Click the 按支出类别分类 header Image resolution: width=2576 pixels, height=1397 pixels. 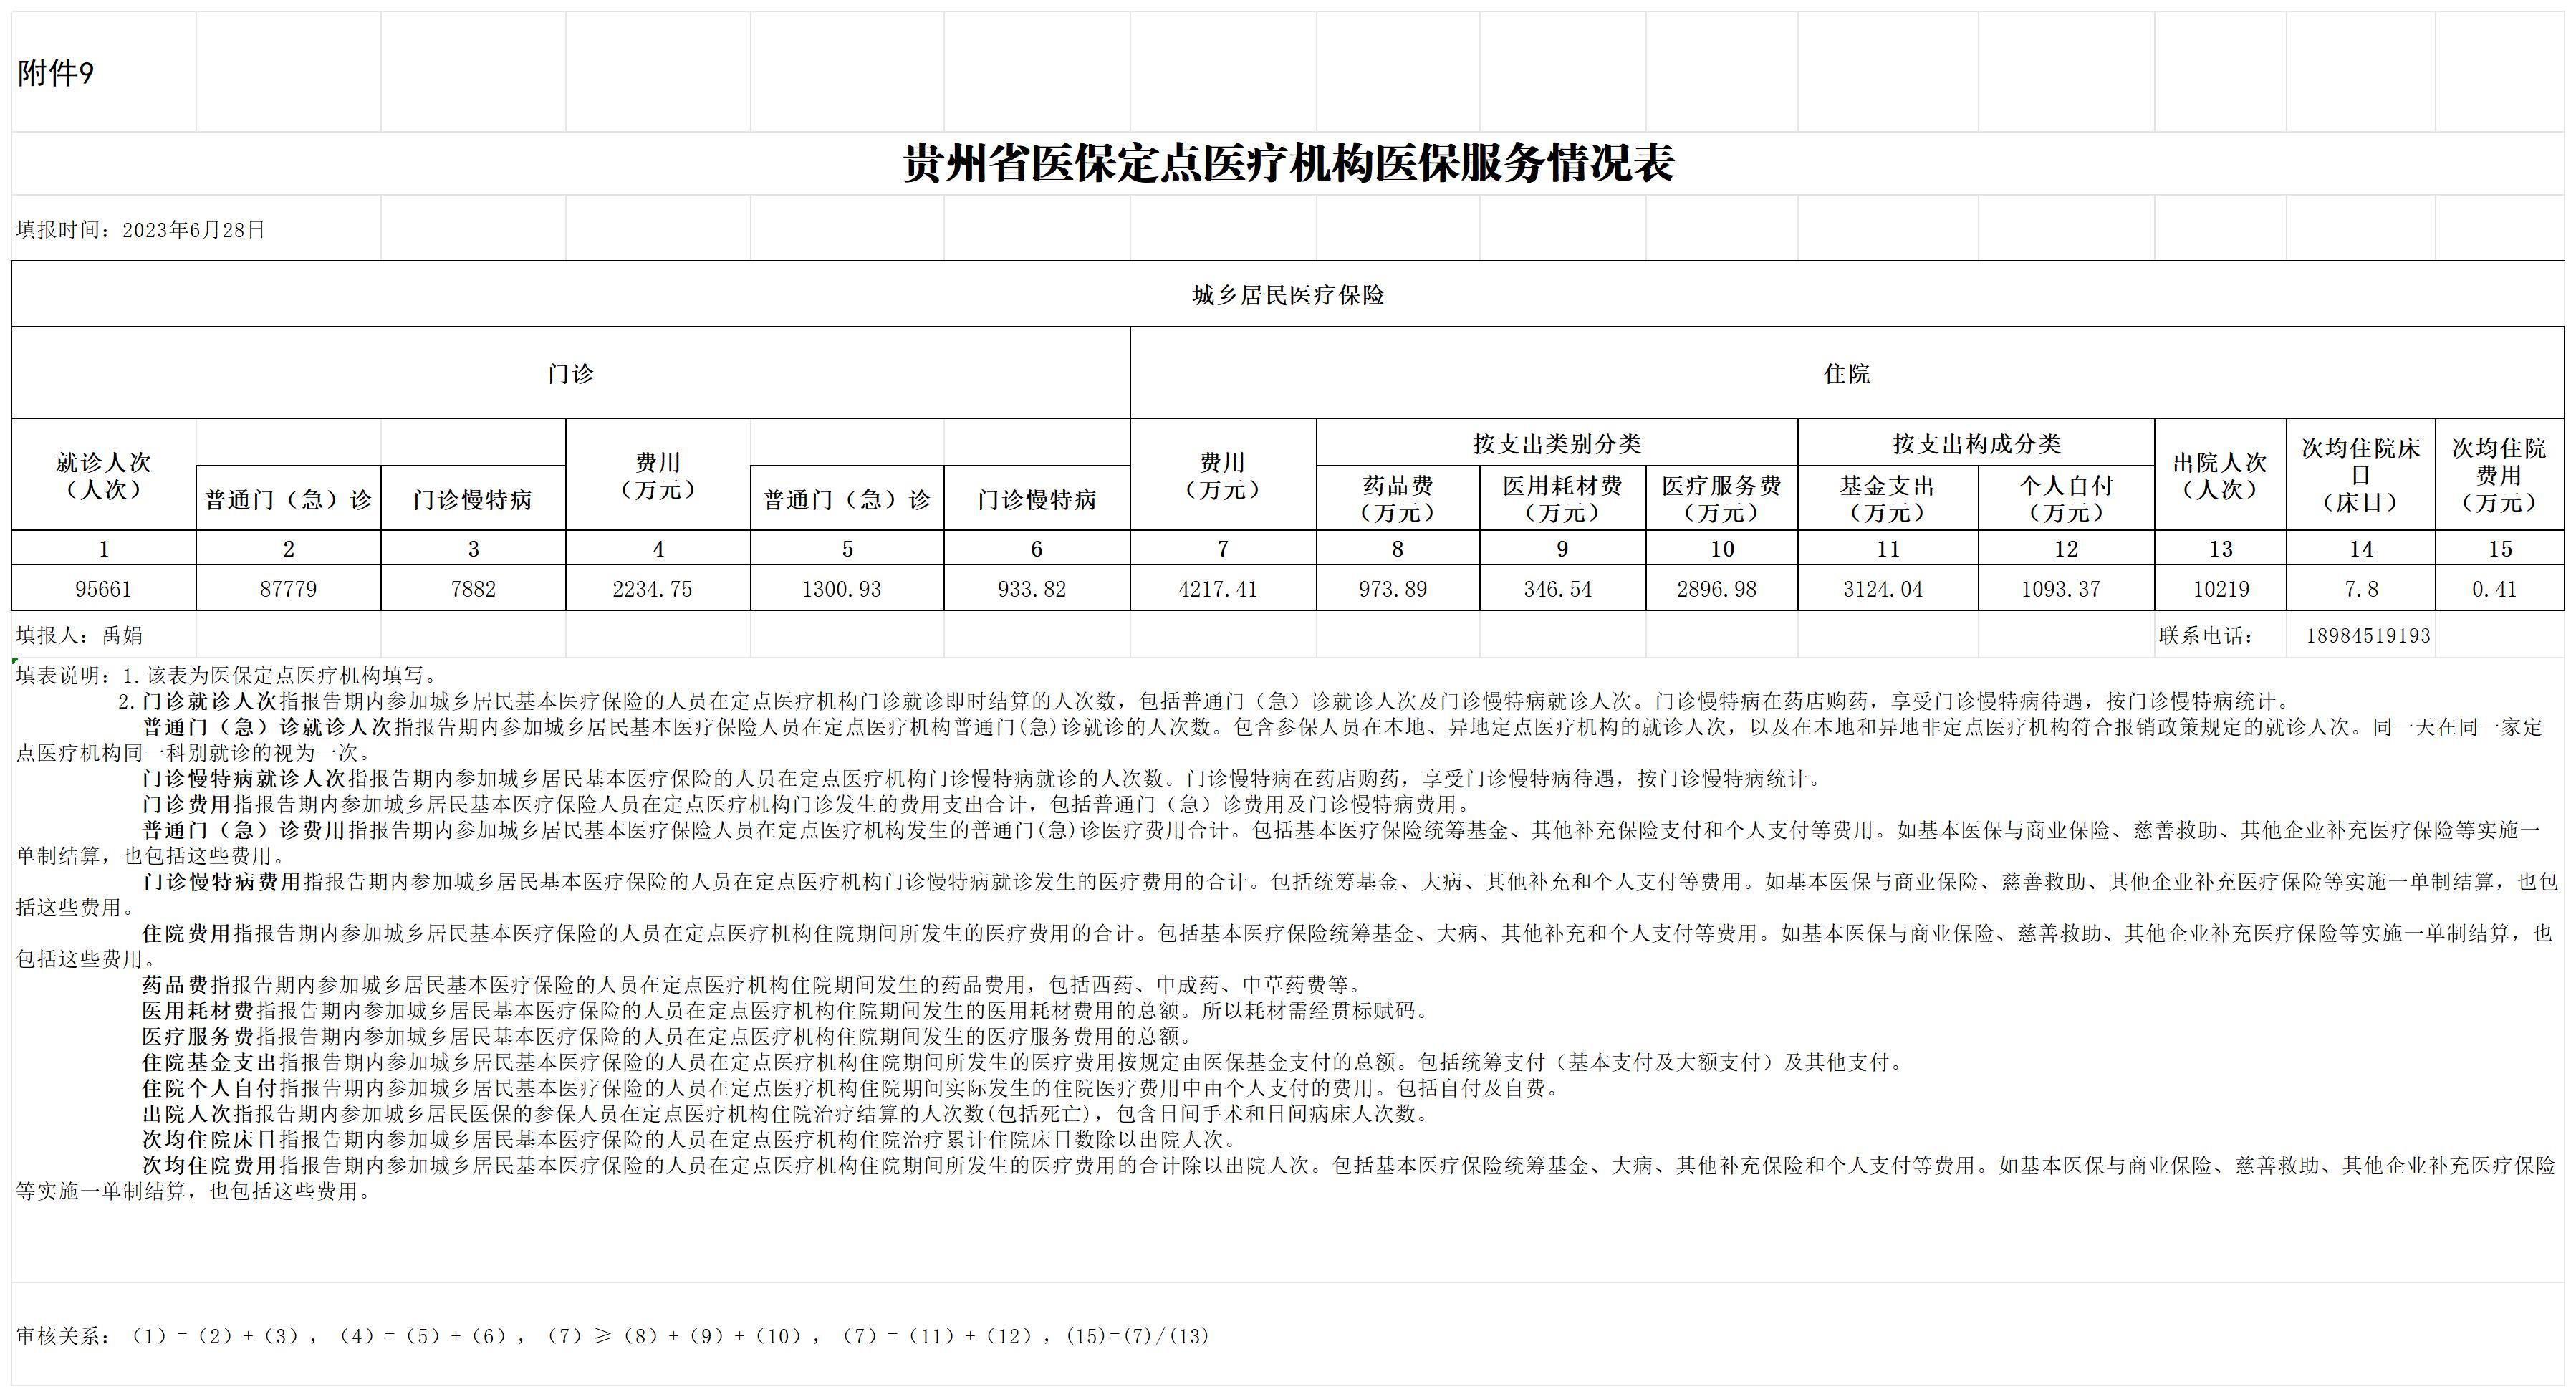(1557, 443)
